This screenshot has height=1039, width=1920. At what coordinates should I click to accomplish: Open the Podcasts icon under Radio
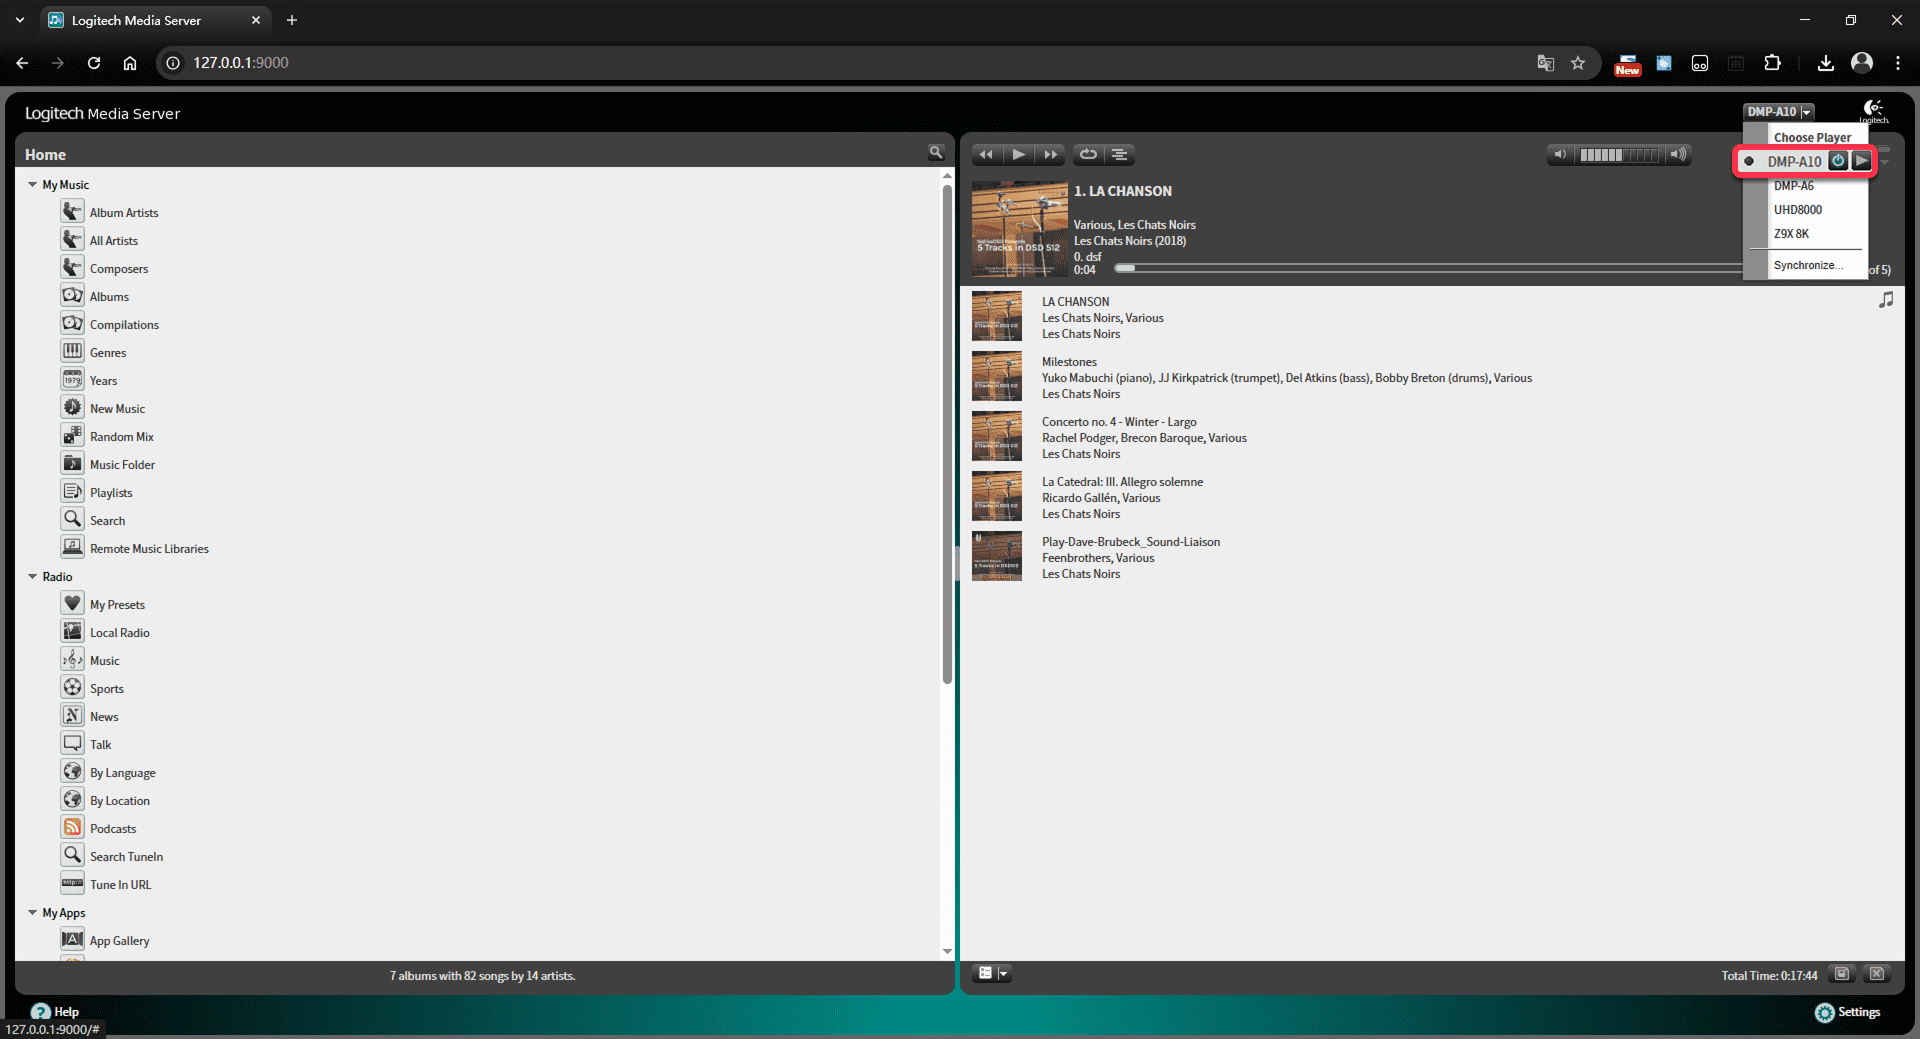(73, 828)
